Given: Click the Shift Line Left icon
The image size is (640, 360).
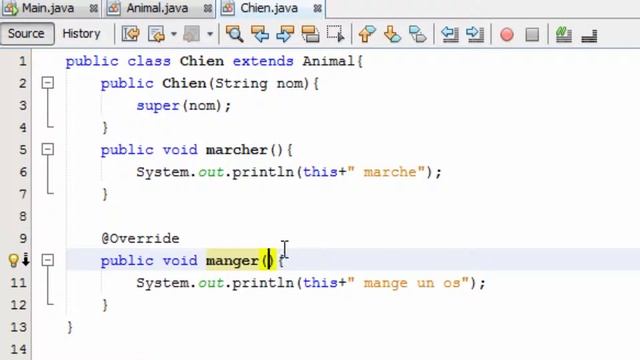Looking at the screenshot, I should pos(450,34).
